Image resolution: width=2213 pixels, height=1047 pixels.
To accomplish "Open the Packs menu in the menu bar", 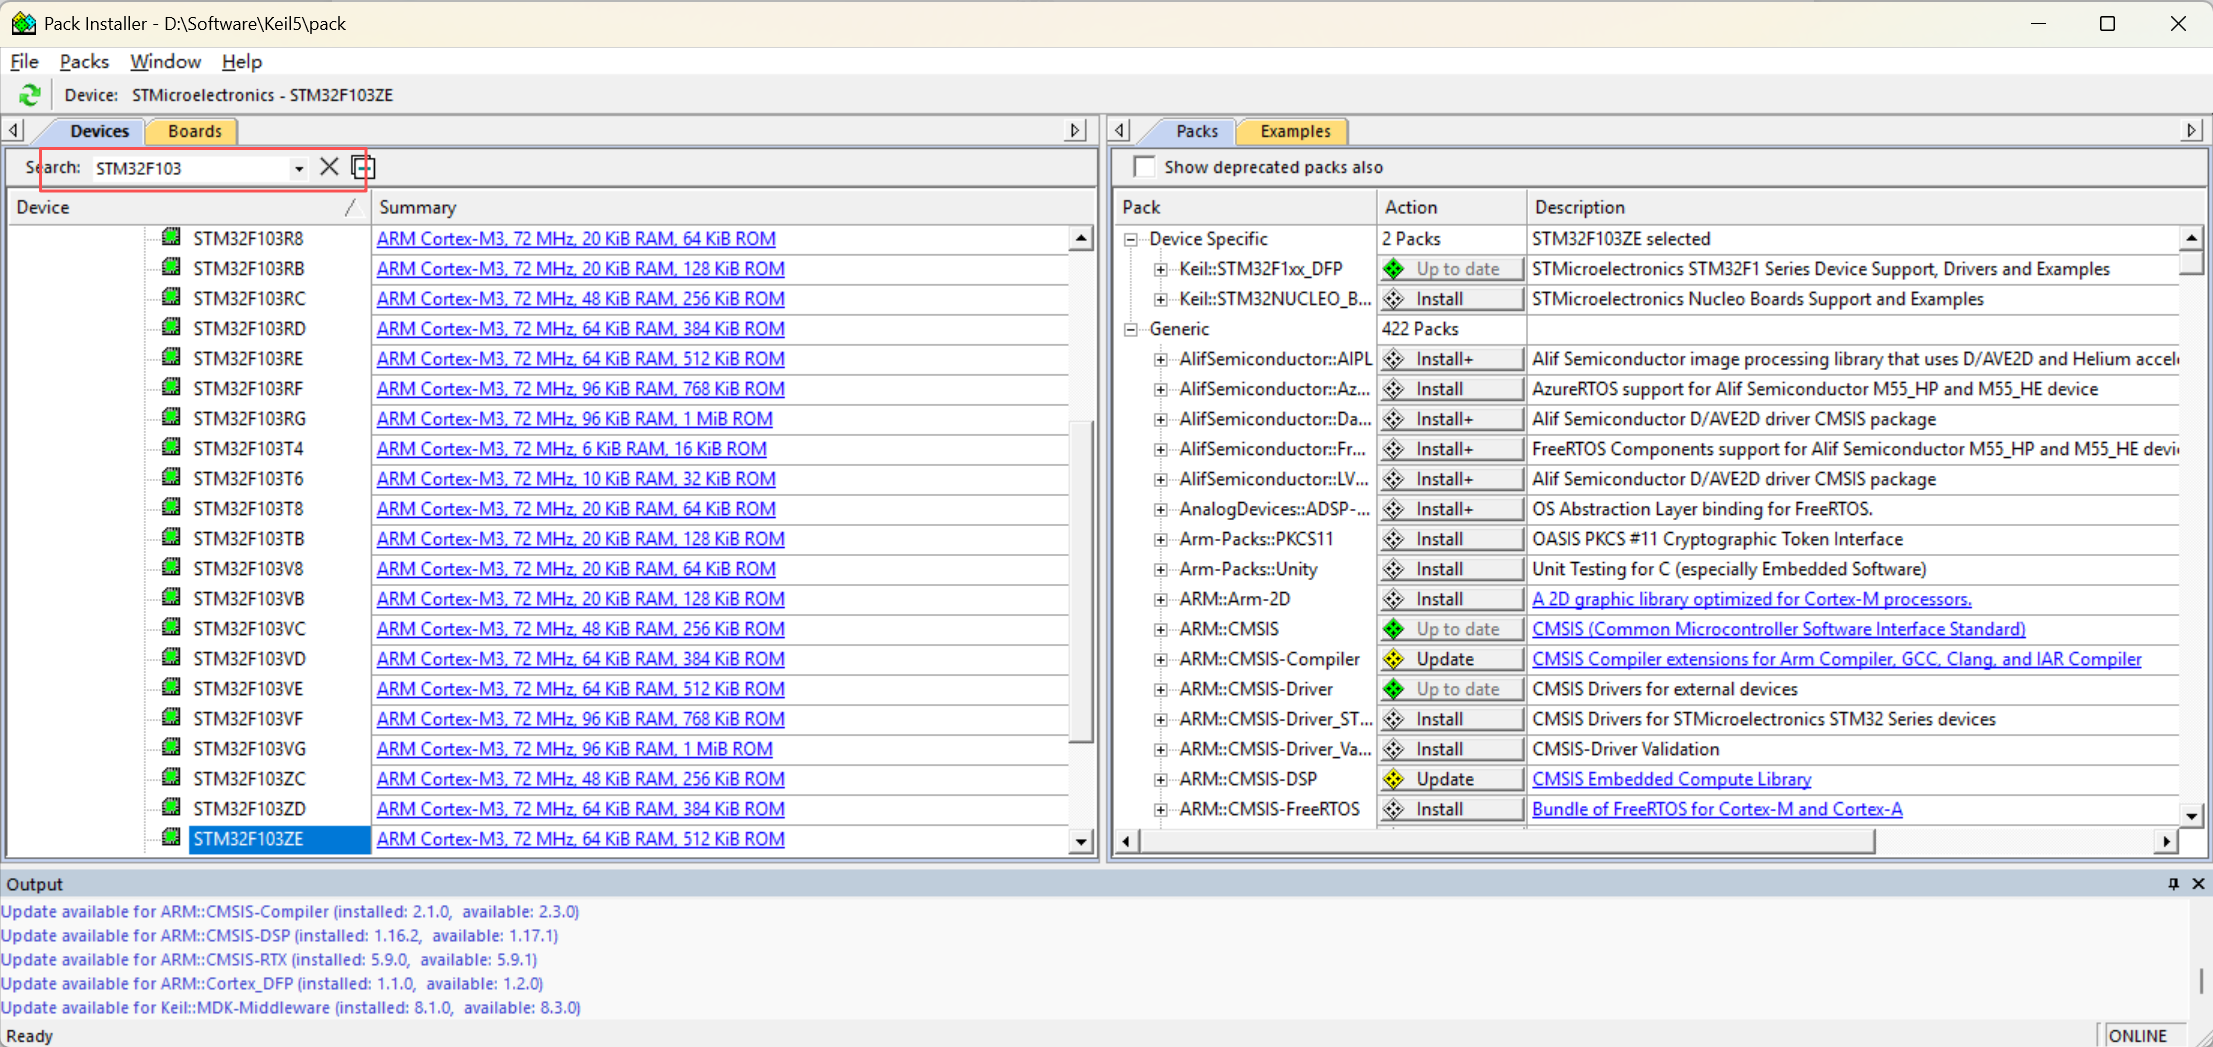I will click(84, 61).
